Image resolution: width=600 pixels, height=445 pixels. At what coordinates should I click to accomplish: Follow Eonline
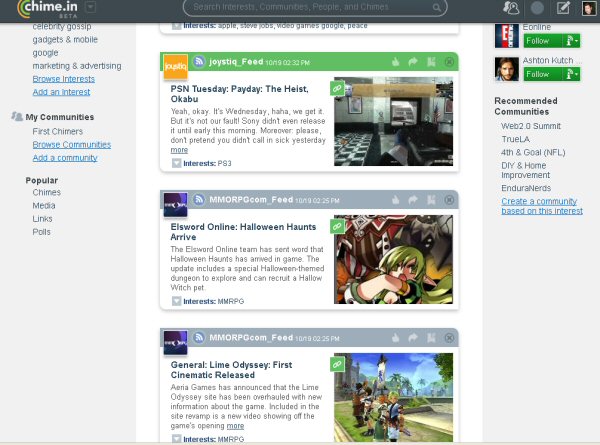click(x=543, y=41)
